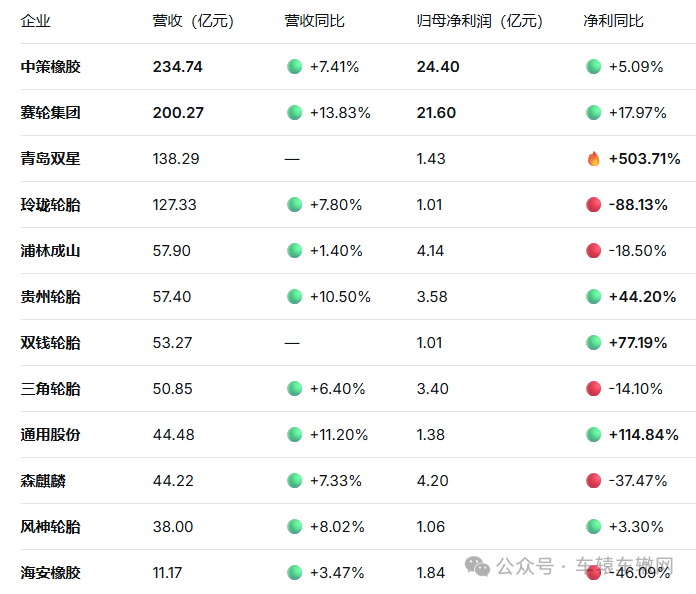Click the revenue growth value +1.40%
The image size is (696, 594).
pos(336,251)
